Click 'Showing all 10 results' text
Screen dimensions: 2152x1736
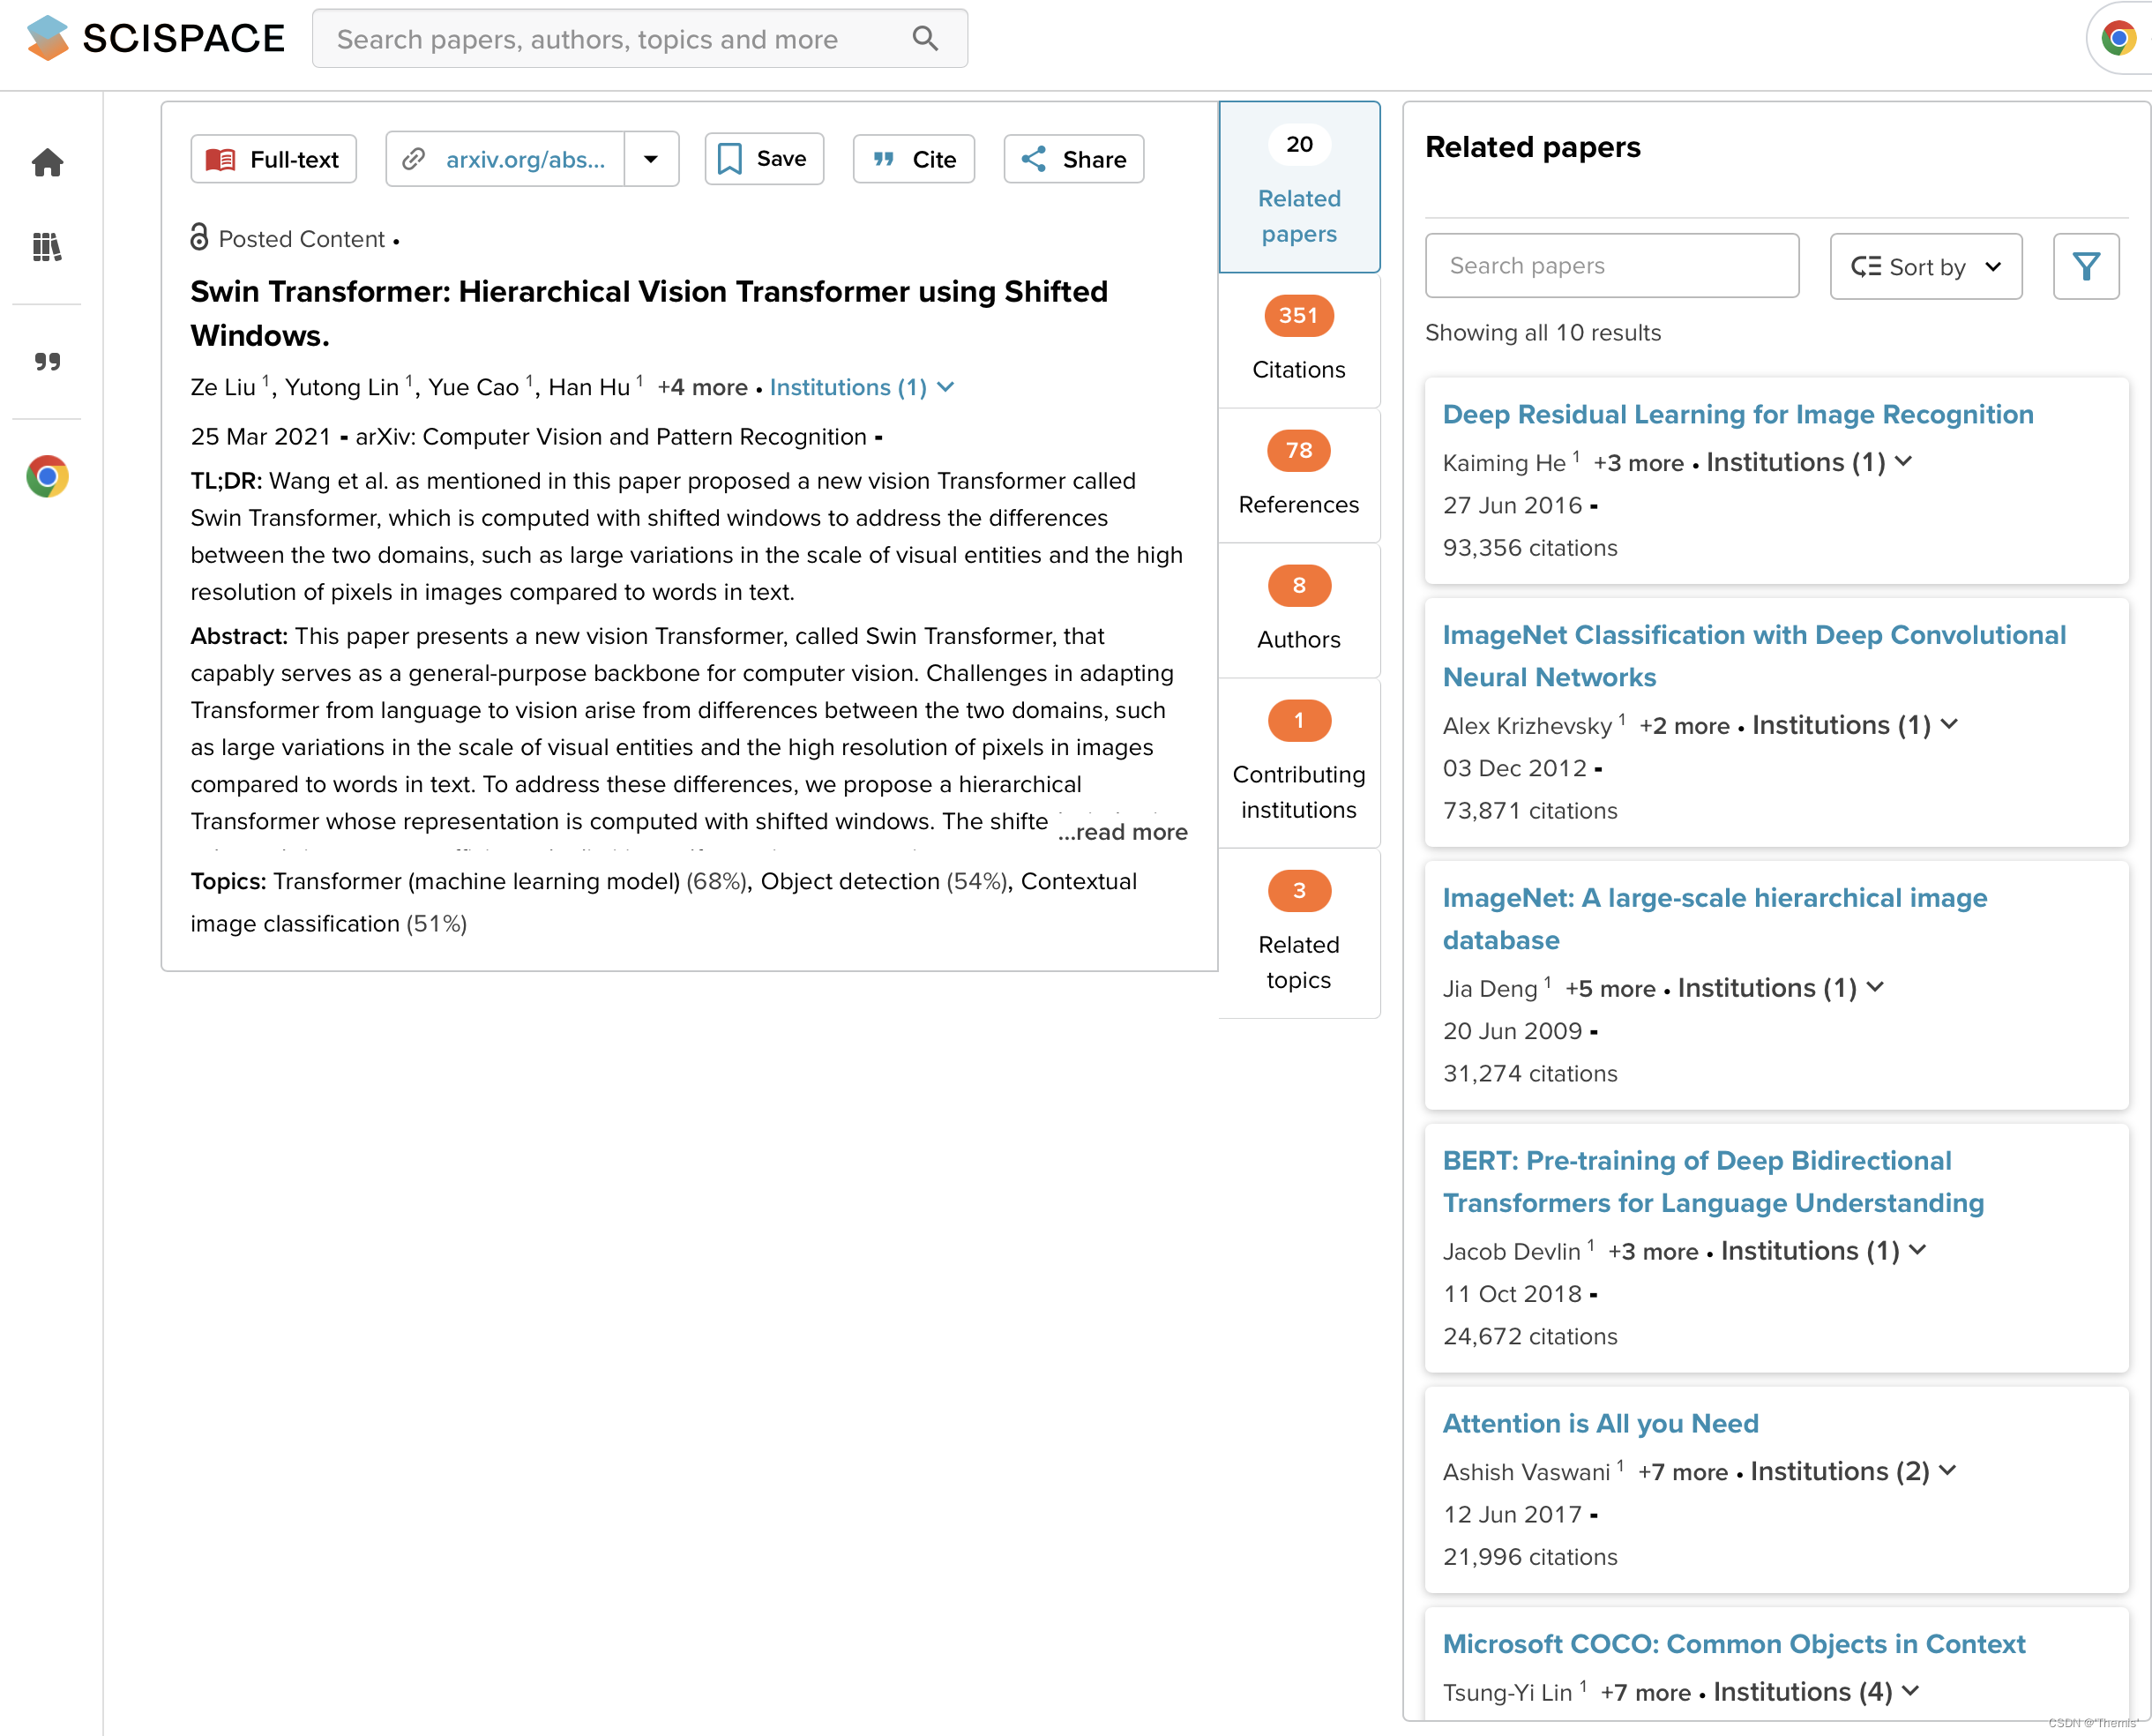pos(1543,333)
